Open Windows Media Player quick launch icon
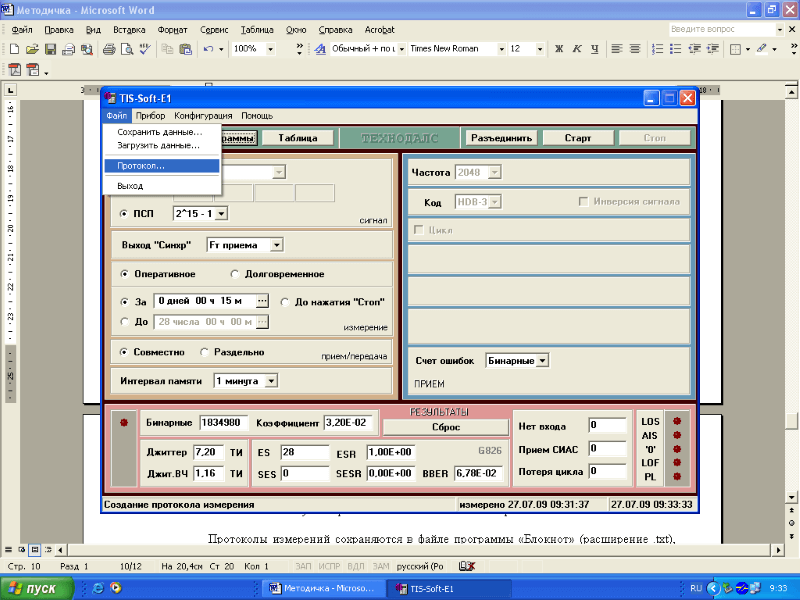Viewport: 800px width, 600px height. click(x=116, y=588)
